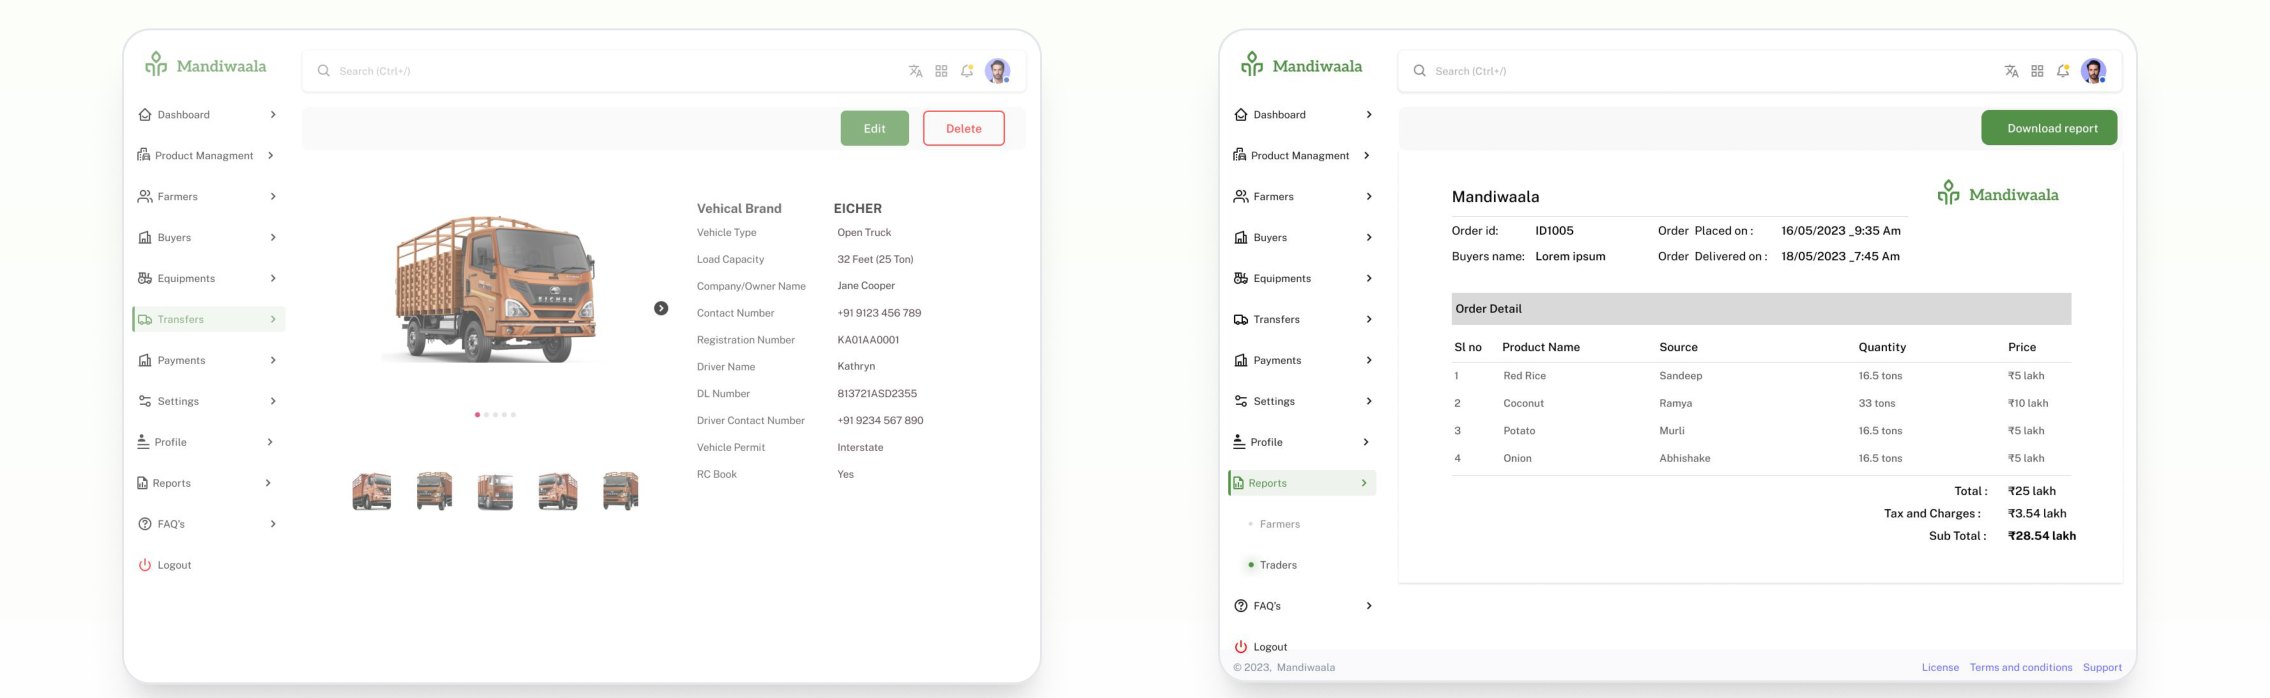Open the Reports menu item in the right window

tap(1302, 483)
